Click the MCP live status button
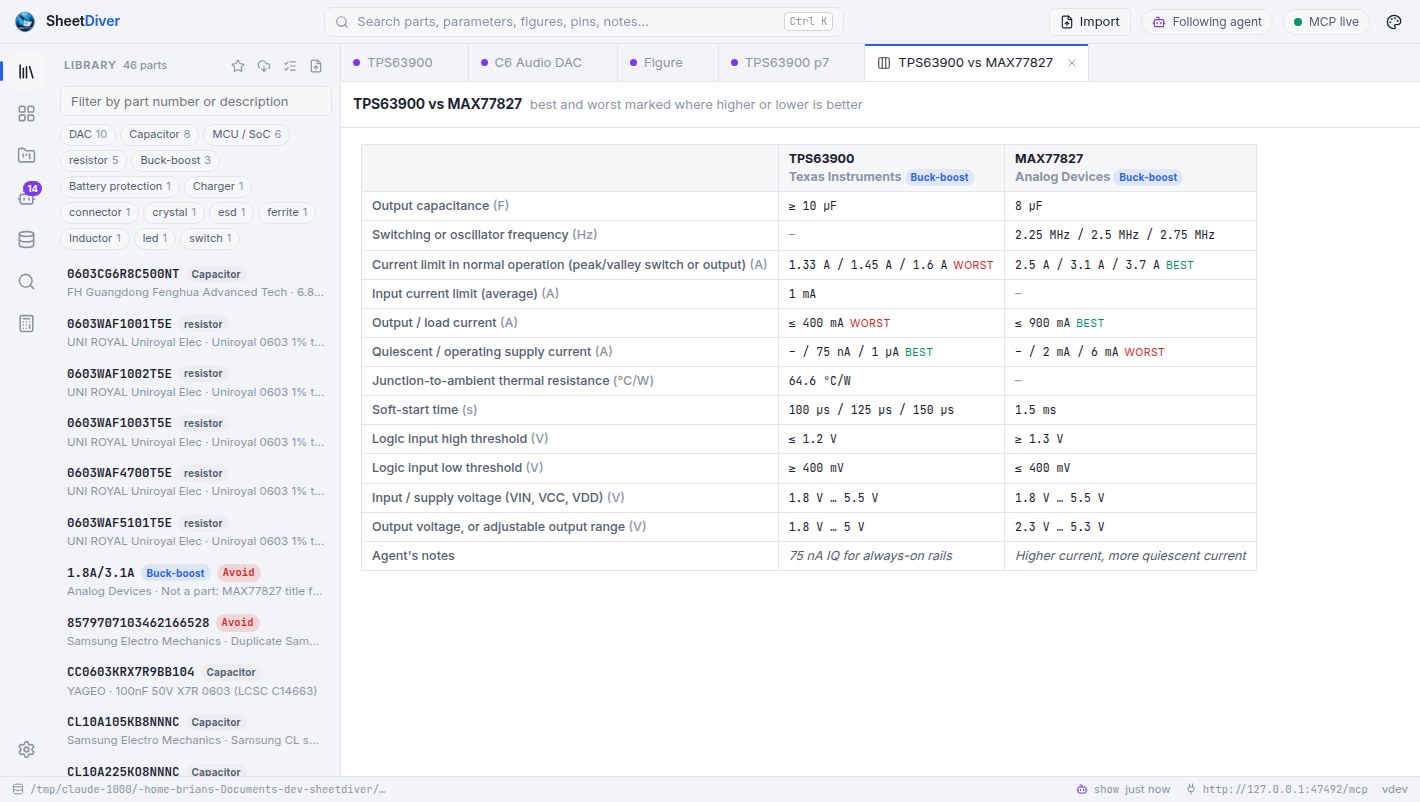The height and width of the screenshot is (802, 1420). tap(1326, 22)
